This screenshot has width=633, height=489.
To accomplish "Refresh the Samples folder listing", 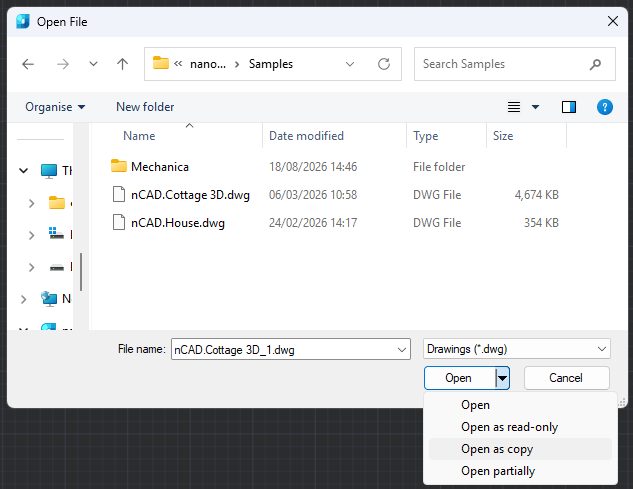I will 384,64.
